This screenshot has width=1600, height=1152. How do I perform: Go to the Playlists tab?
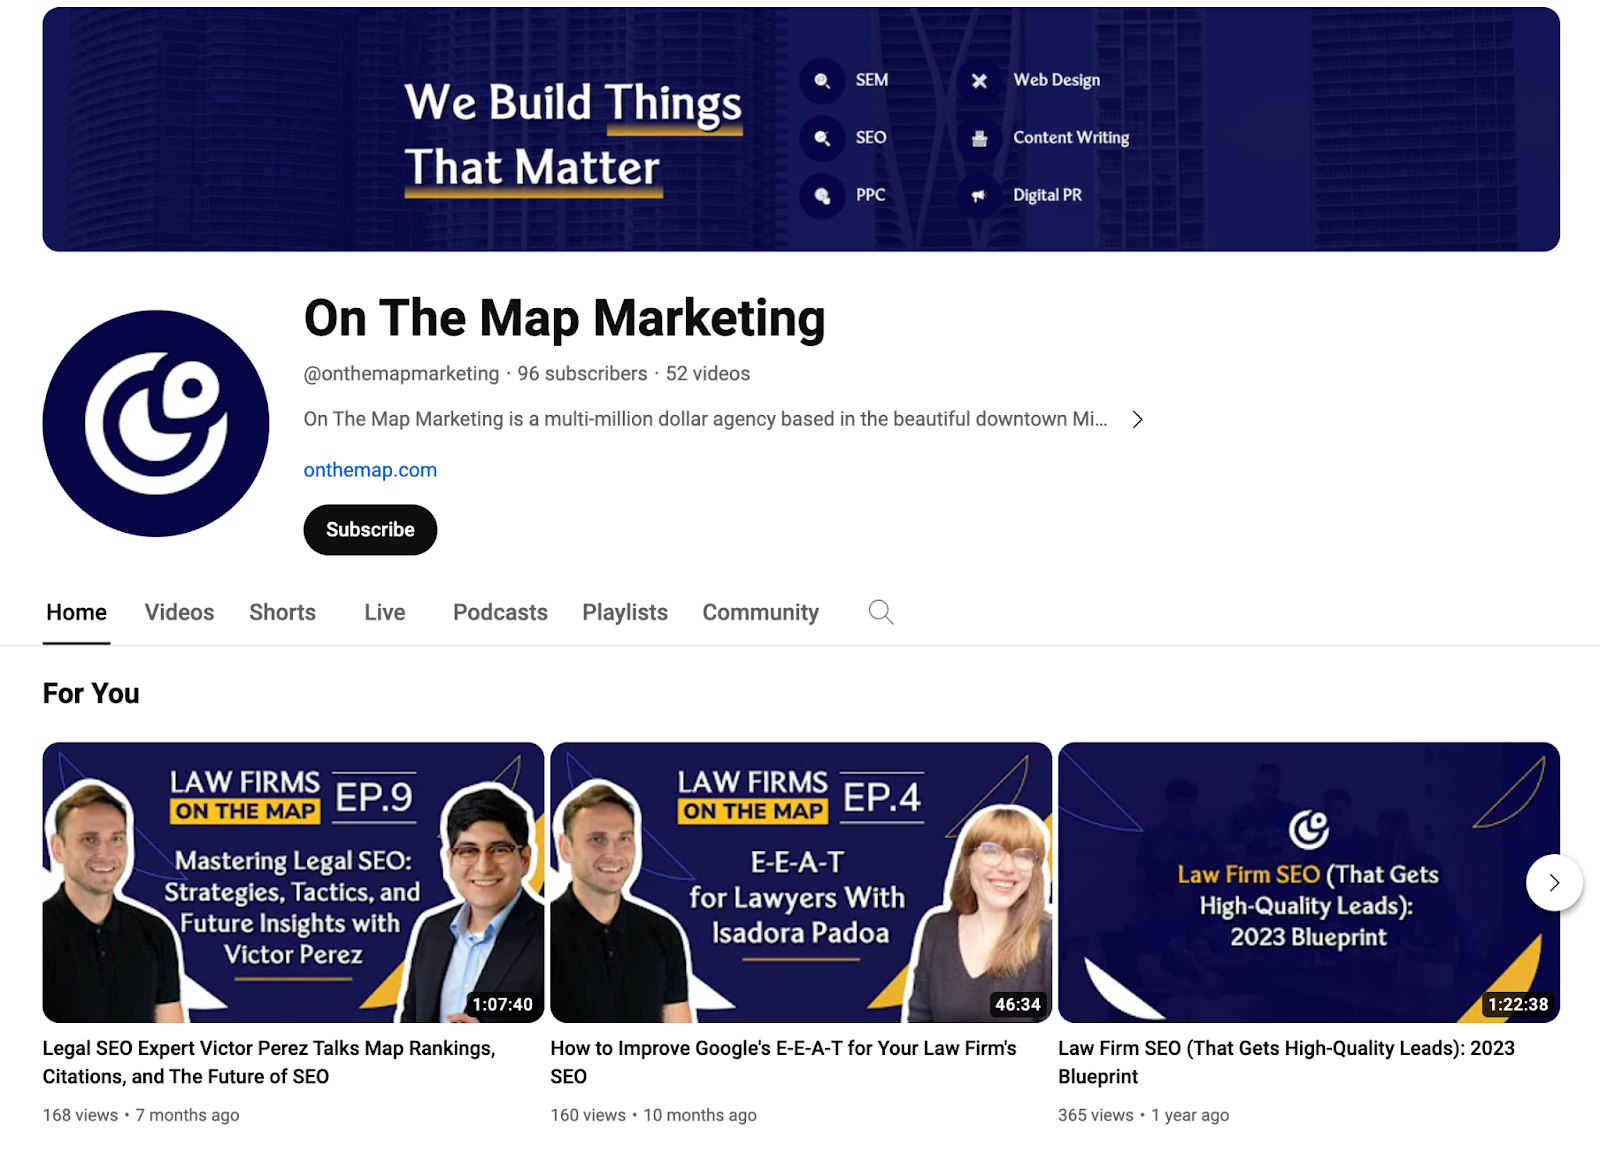pos(625,612)
